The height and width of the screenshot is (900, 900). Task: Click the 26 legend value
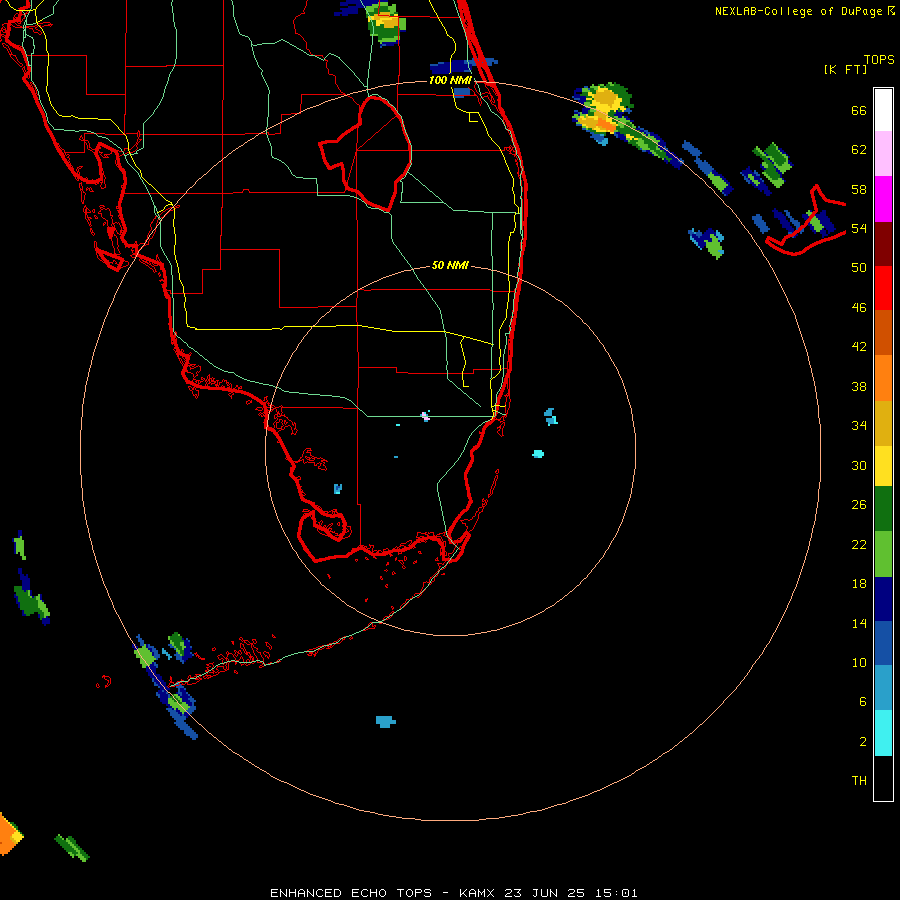pos(859,505)
